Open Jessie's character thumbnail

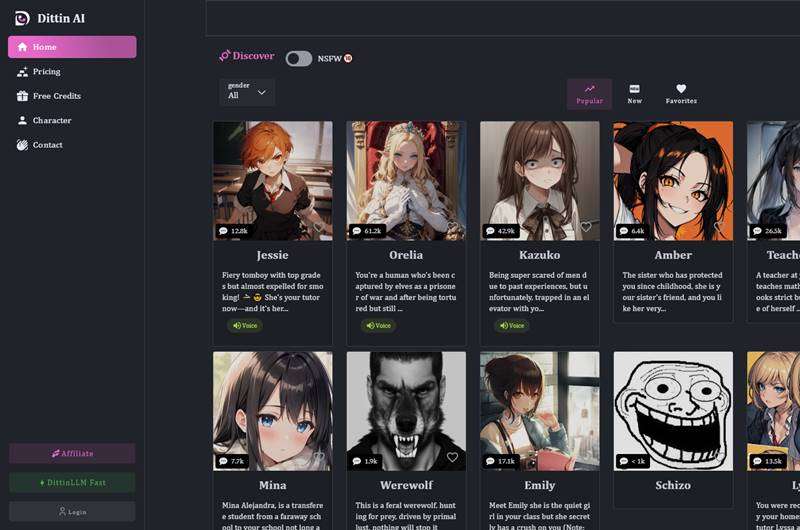tap(272, 181)
